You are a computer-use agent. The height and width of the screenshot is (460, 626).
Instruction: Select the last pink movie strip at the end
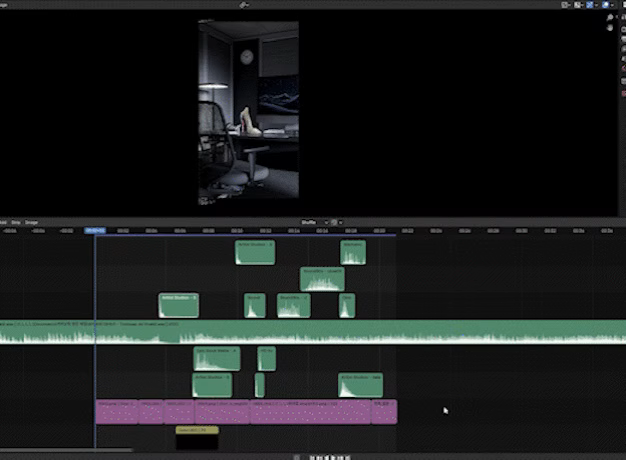(x=384, y=412)
